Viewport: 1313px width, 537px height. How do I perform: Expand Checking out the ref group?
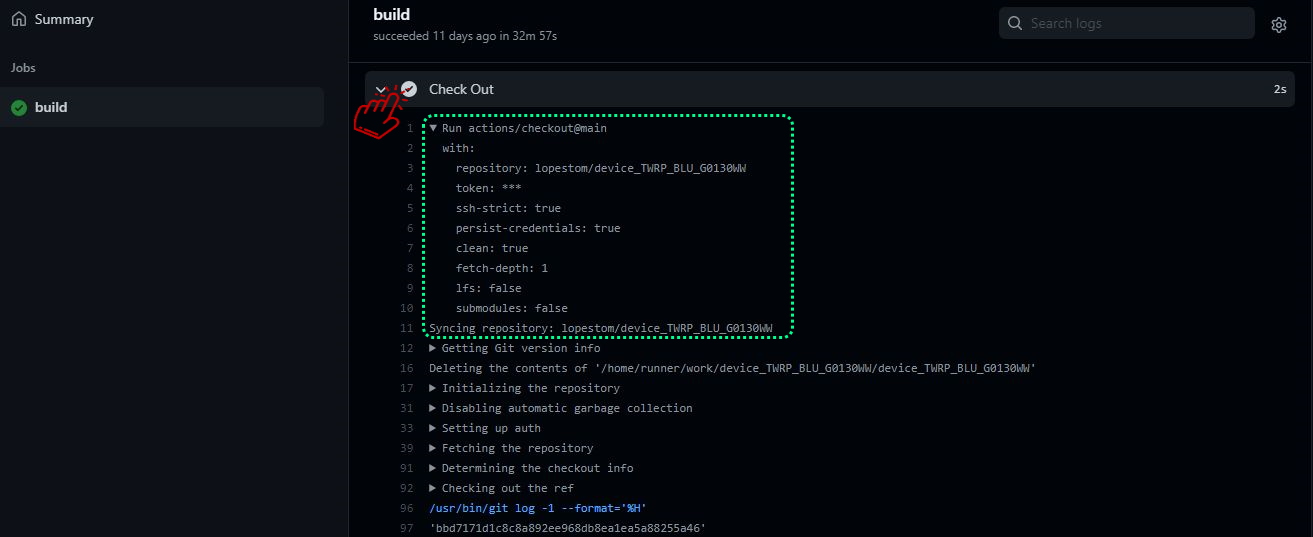click(x=433, y=488)
